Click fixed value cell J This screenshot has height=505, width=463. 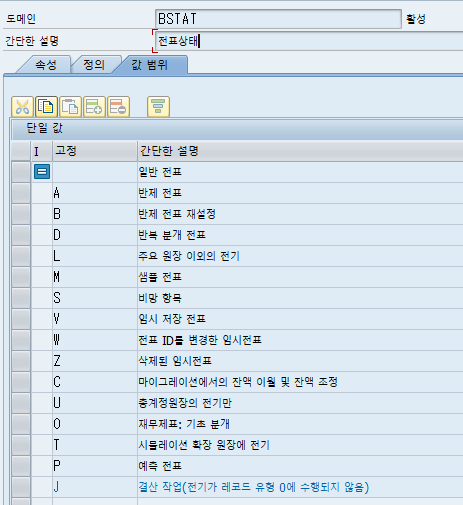[95, 487]
